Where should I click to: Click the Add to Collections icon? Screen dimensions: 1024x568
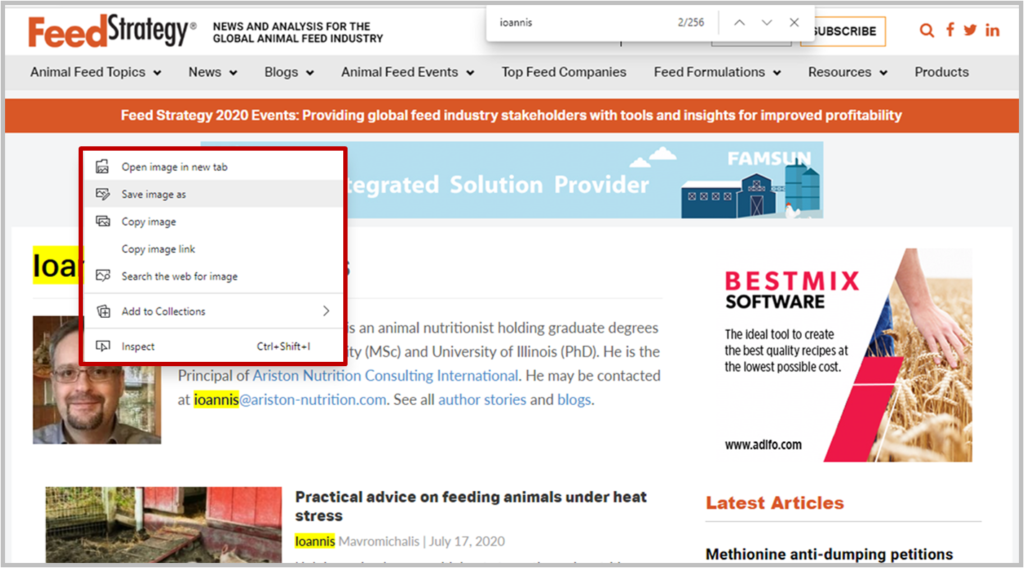[x=103, y=311]
